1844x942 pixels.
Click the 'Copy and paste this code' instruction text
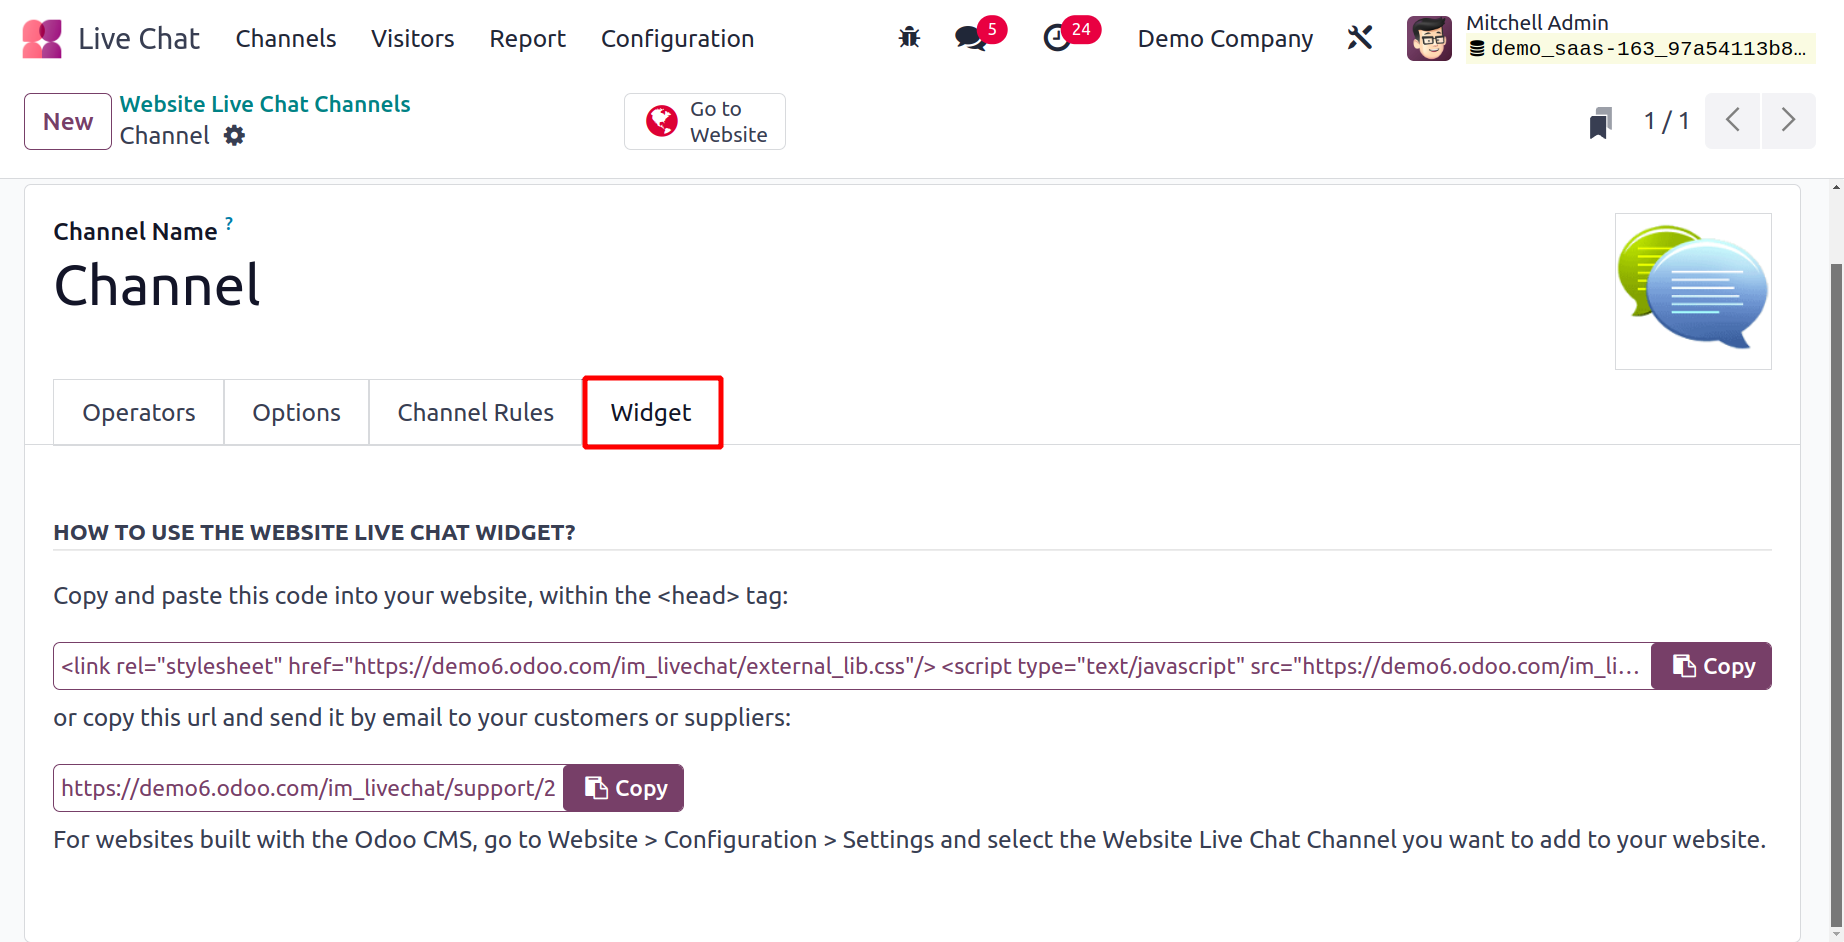coord(421,596)
